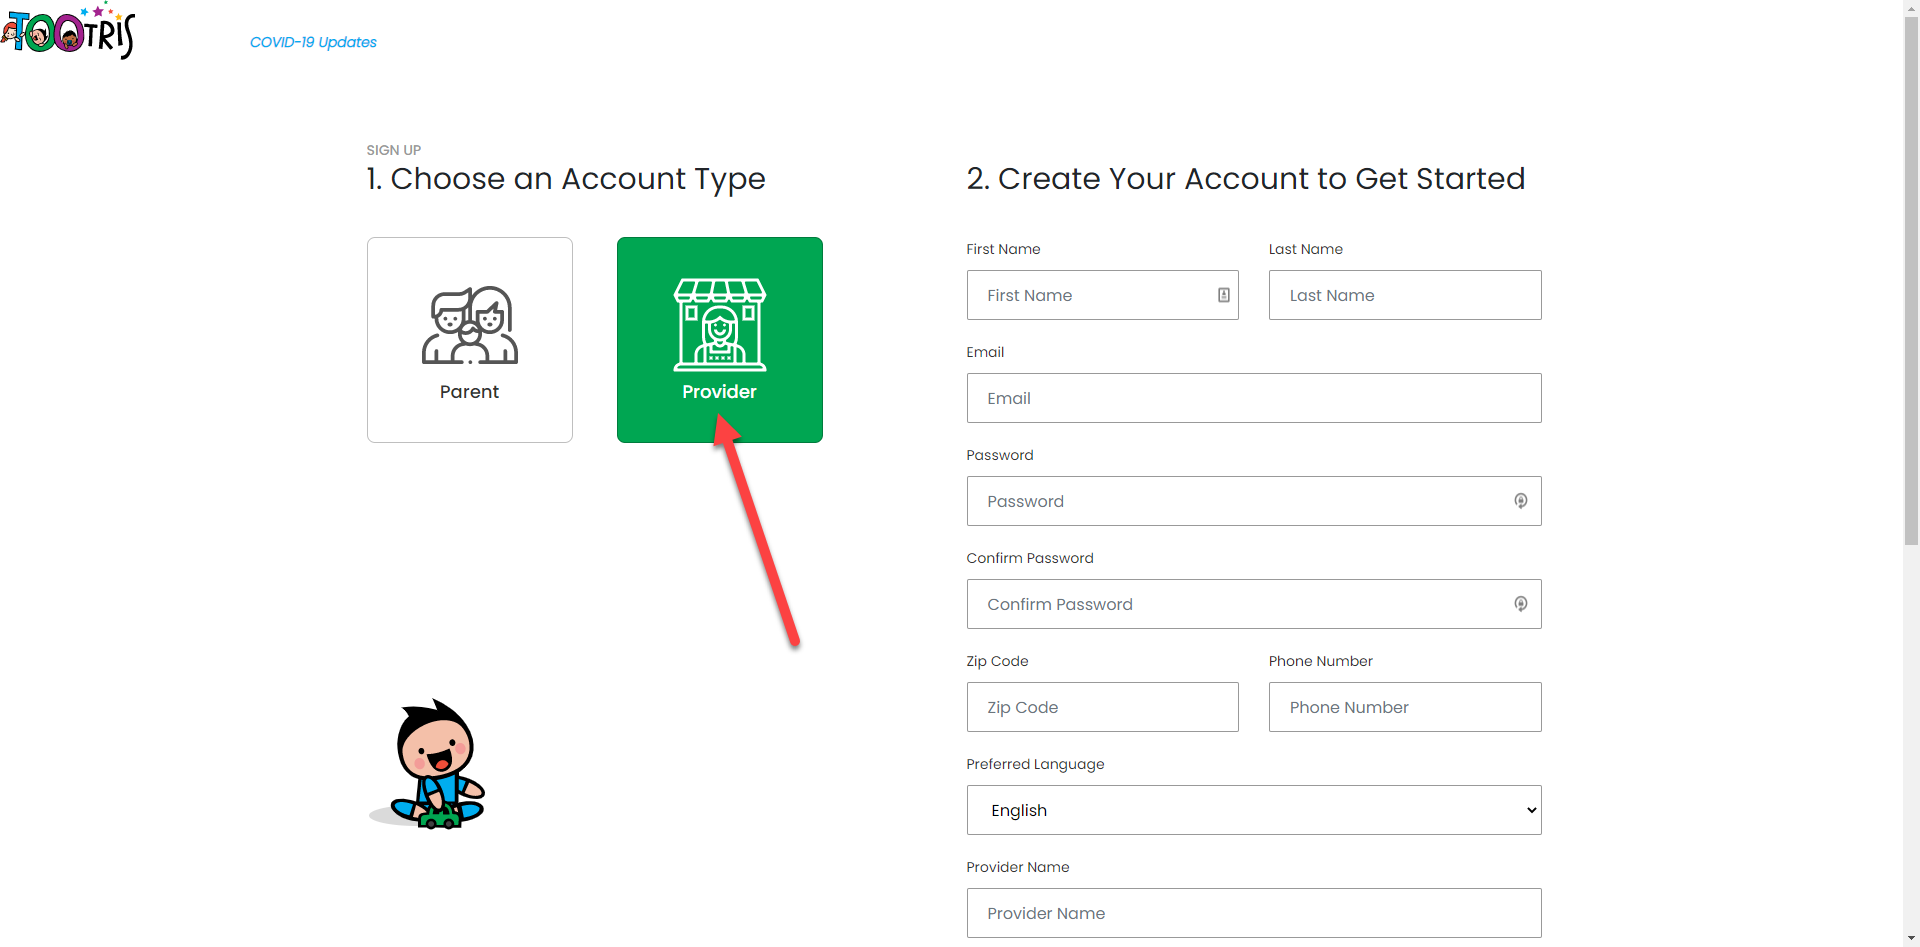The image size is (1920, 947).
Task: Click the Provider storefront icon
Action: coord(719,324)
